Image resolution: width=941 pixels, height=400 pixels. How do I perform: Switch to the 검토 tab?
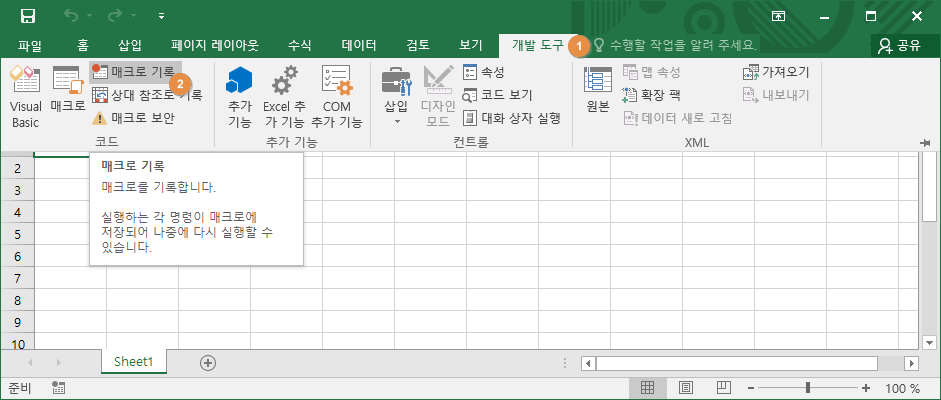coord(418,45)
